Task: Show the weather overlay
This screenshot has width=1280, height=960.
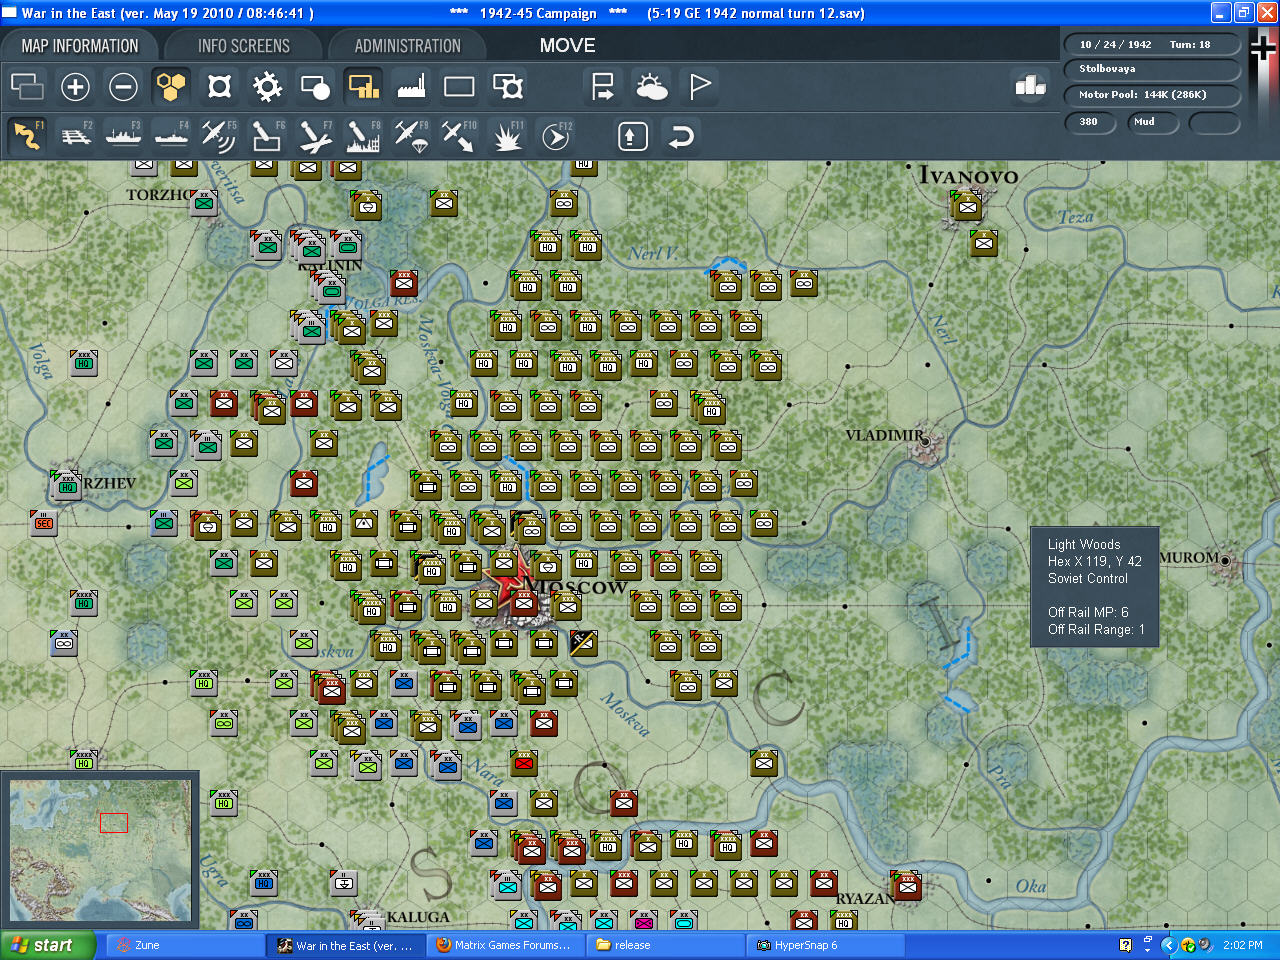Action: tap(651, 87)
